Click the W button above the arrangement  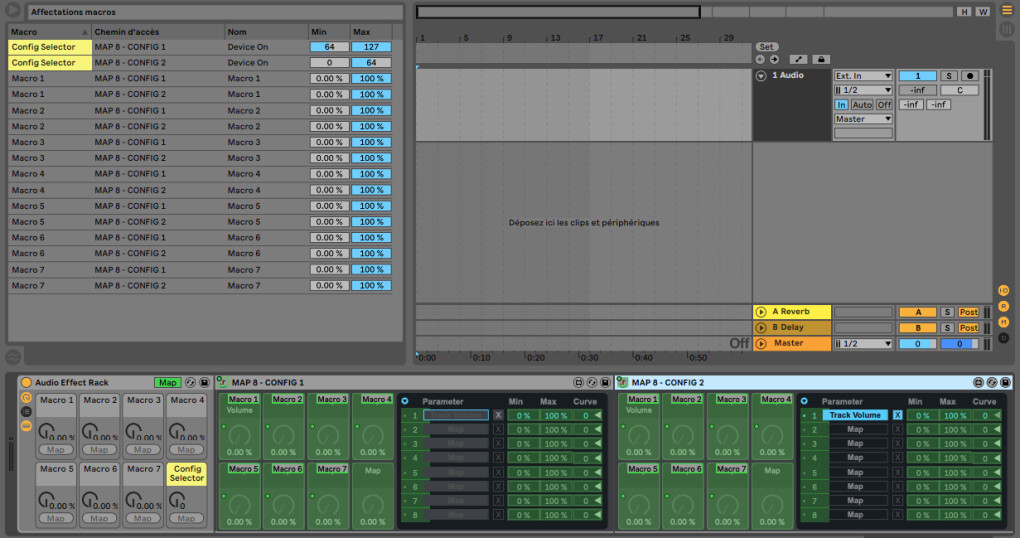(x=983, y=12)
